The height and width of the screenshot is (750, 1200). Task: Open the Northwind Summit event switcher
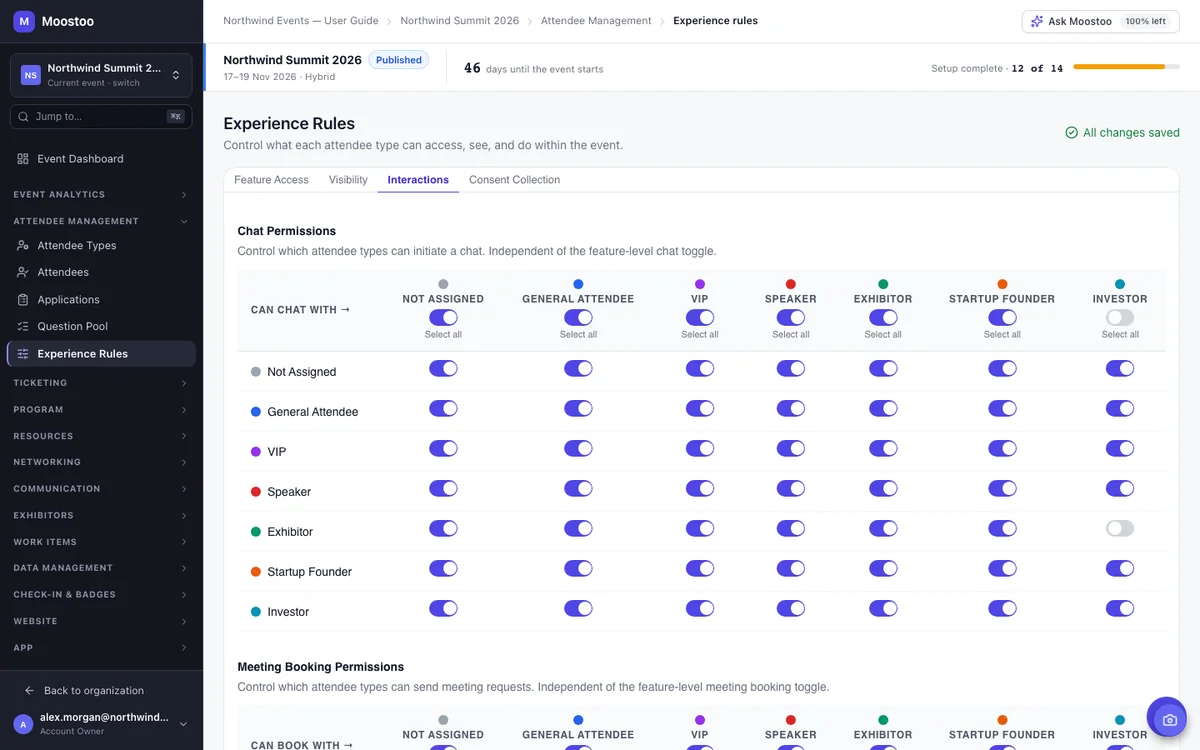tap(101, 75)
